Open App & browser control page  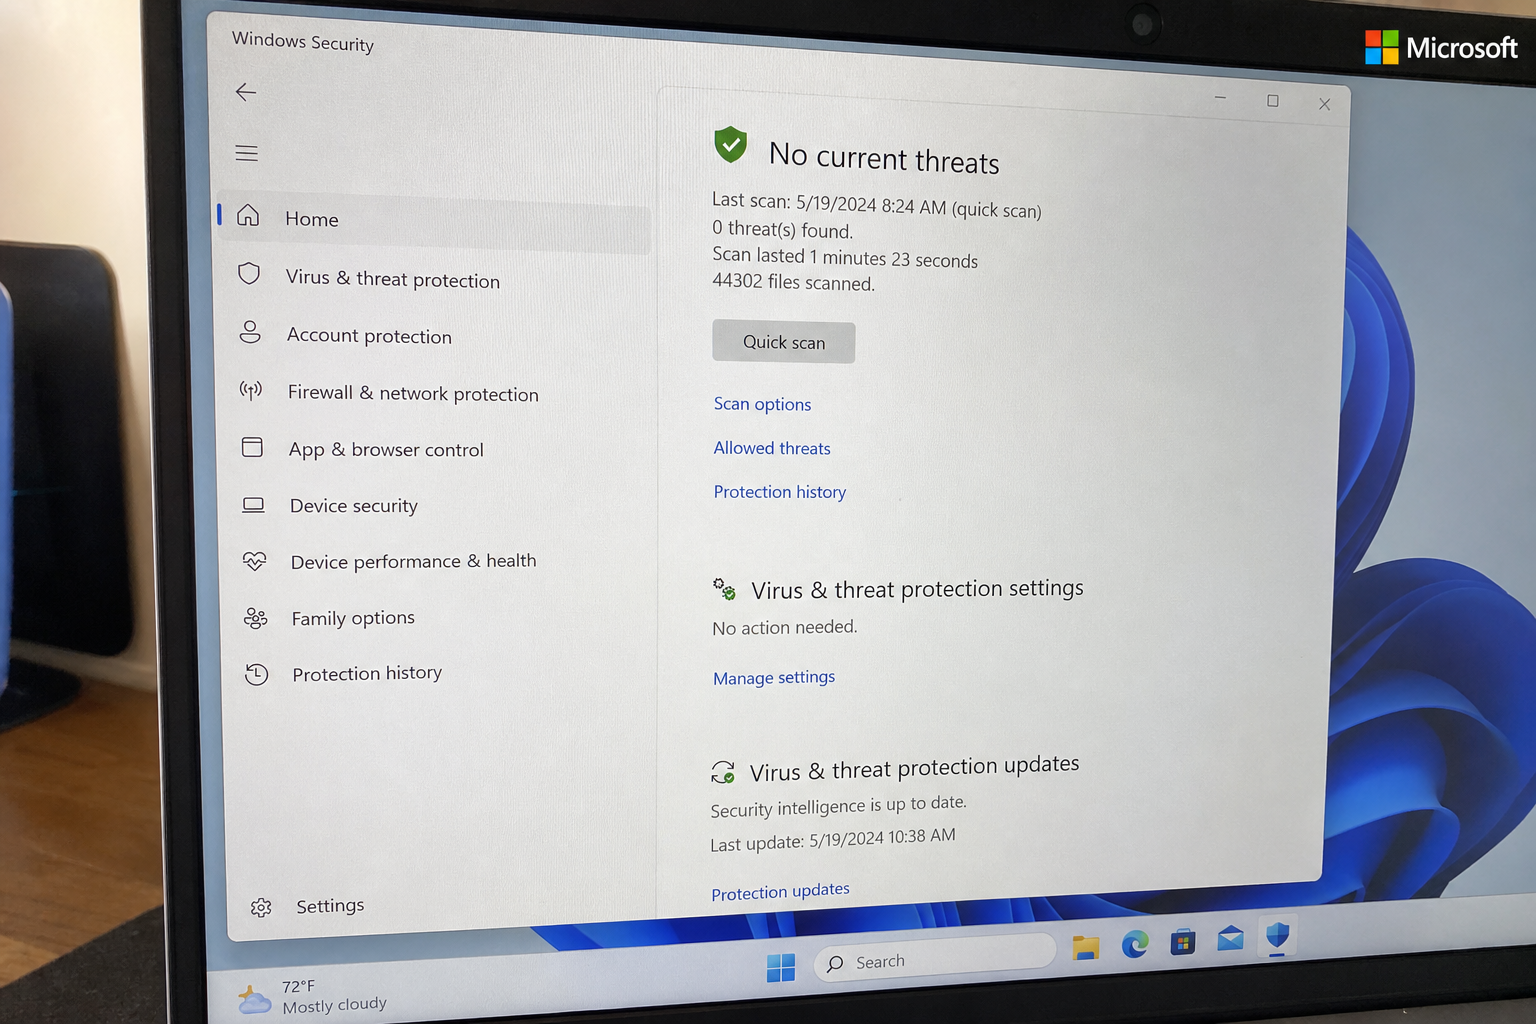386,450
